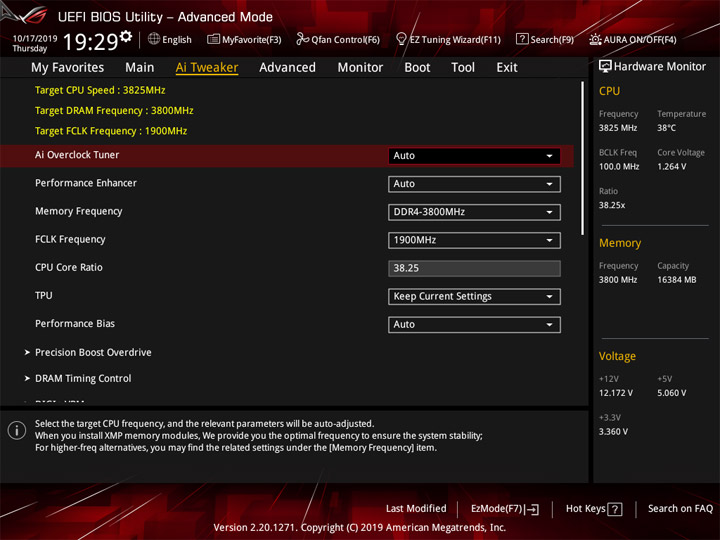The height and width of the screenshot is (540, 720).
Task: Click the +5V value 5.060 V
Action: (x=672, y=393)
